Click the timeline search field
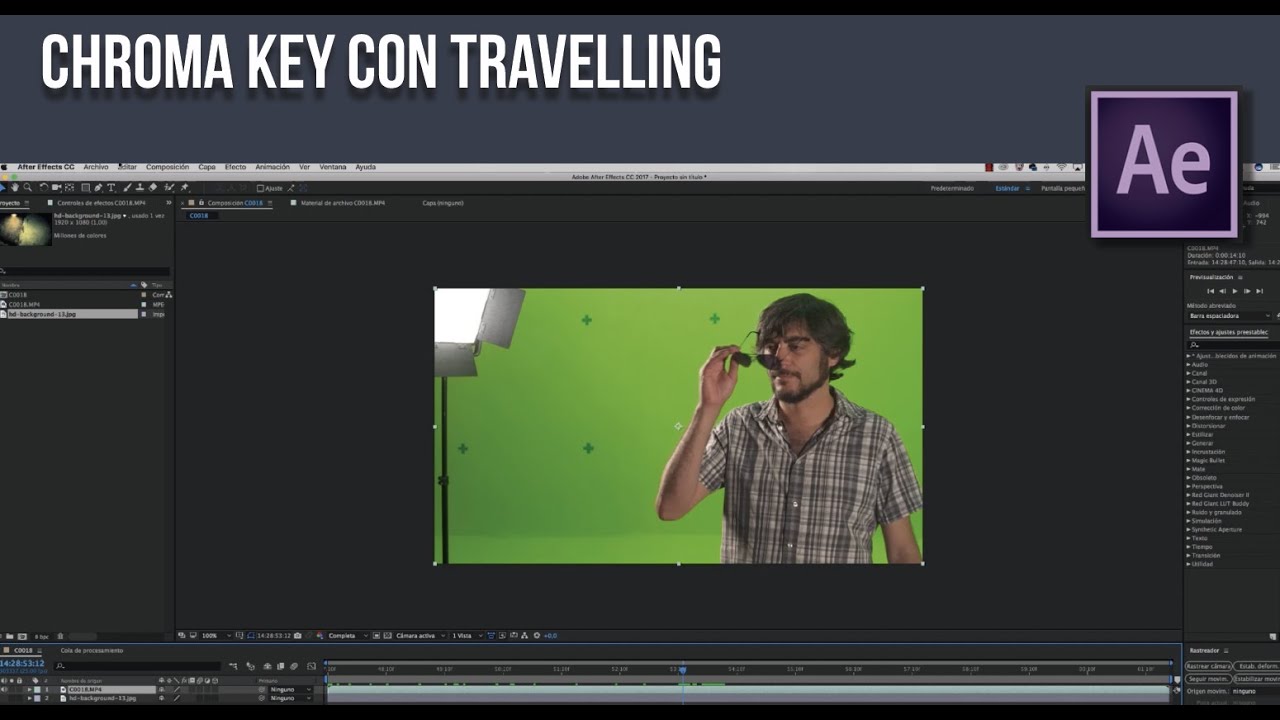This screenshot has height=720, width=1280. [x=137, y=666]
